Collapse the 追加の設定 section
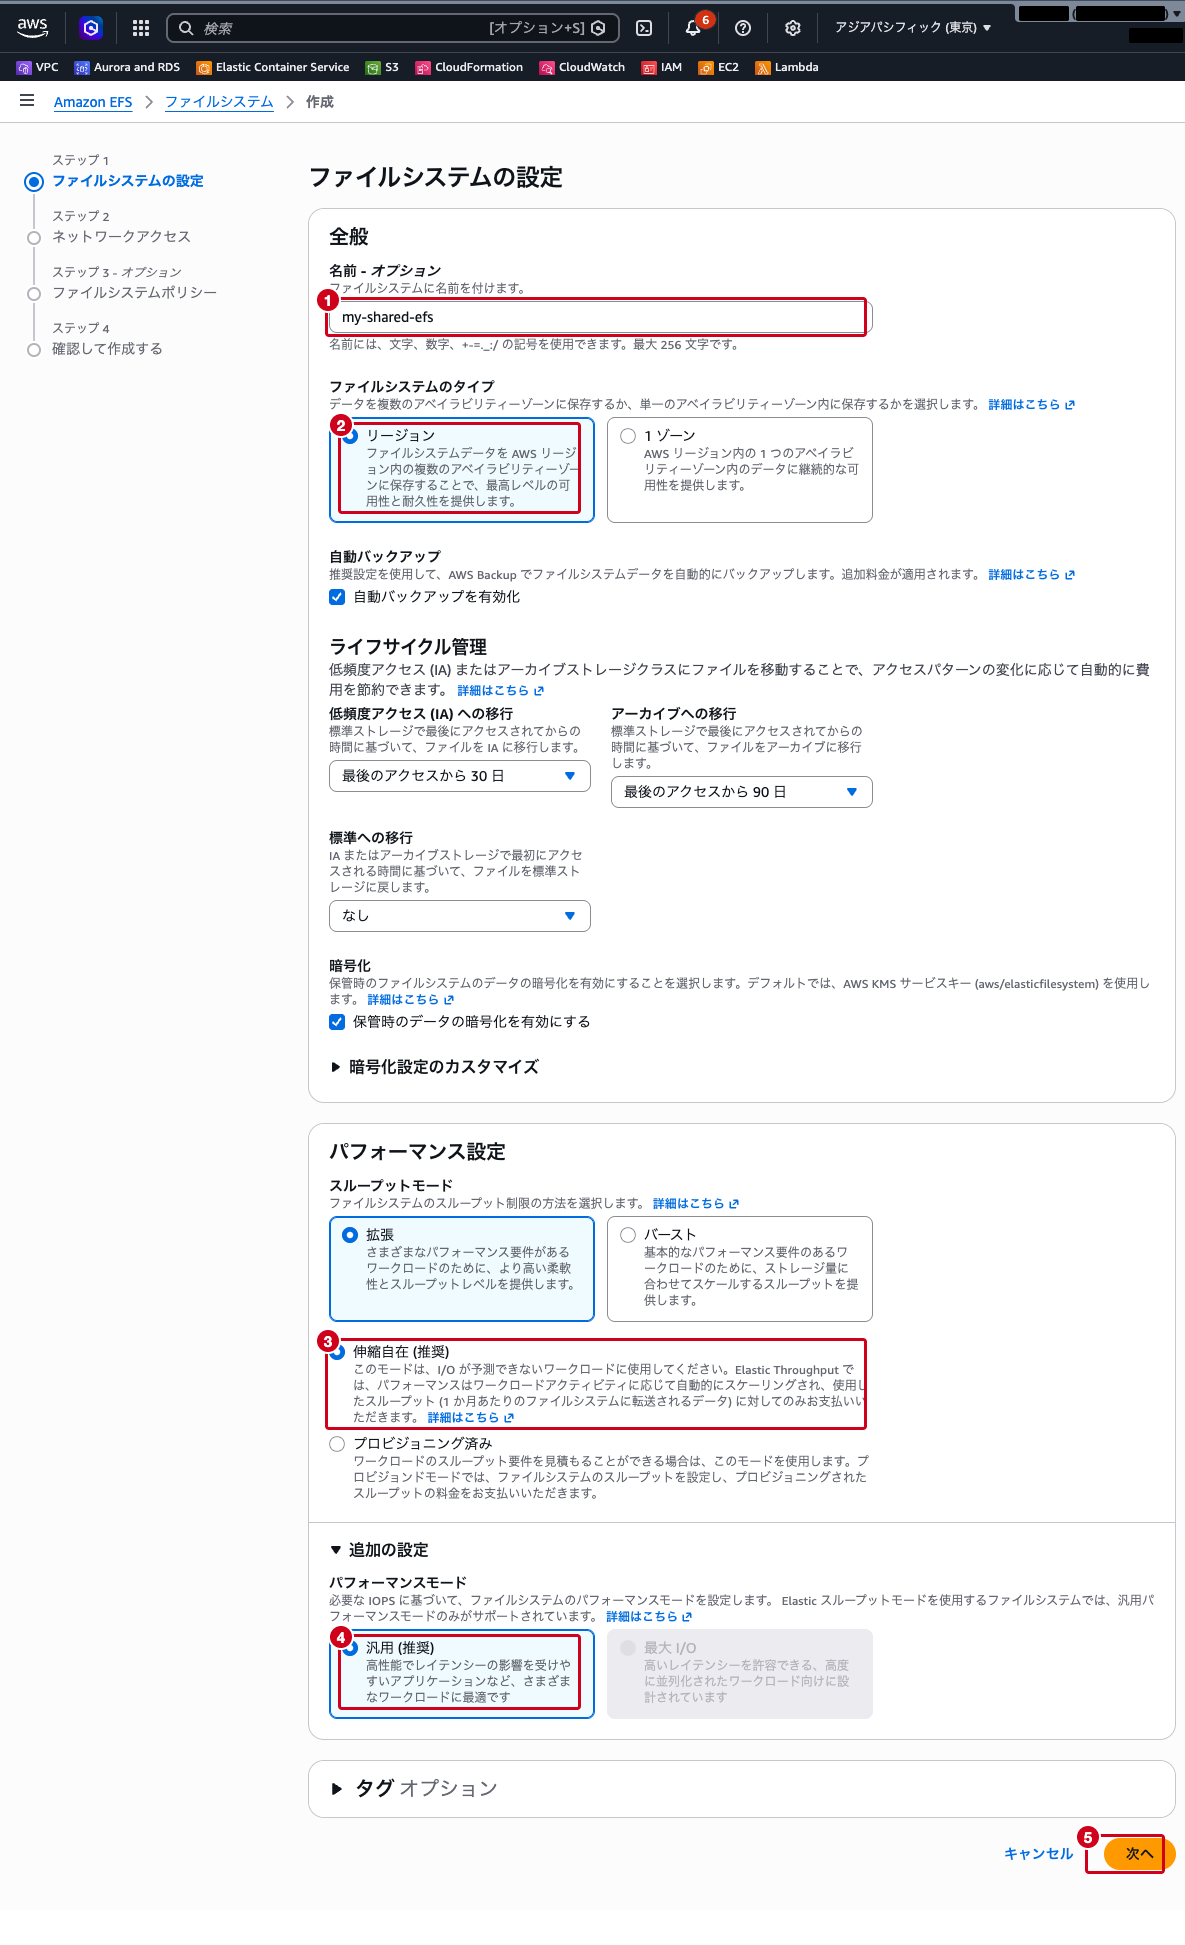 (x=379, y=1550)
